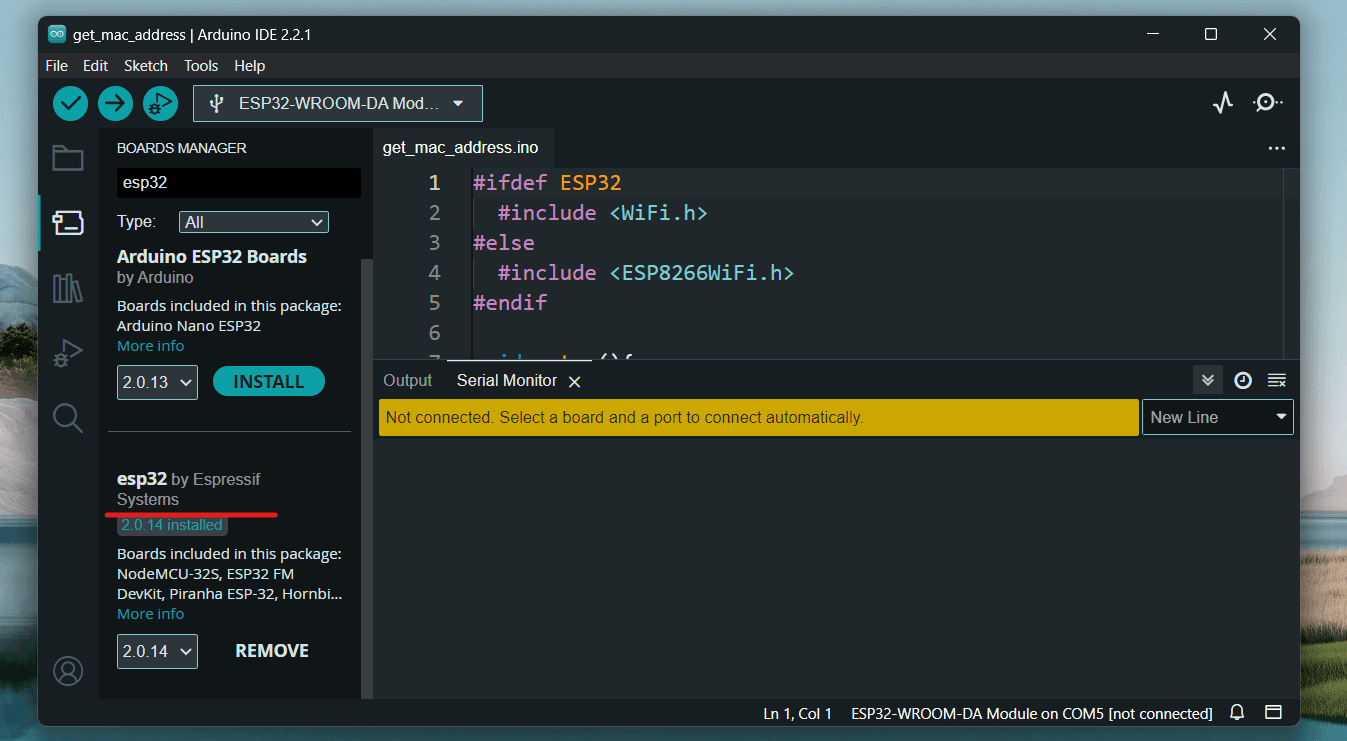
Task: Start Debugging with the toolbar play-bug button
Action: coord(160,103)
